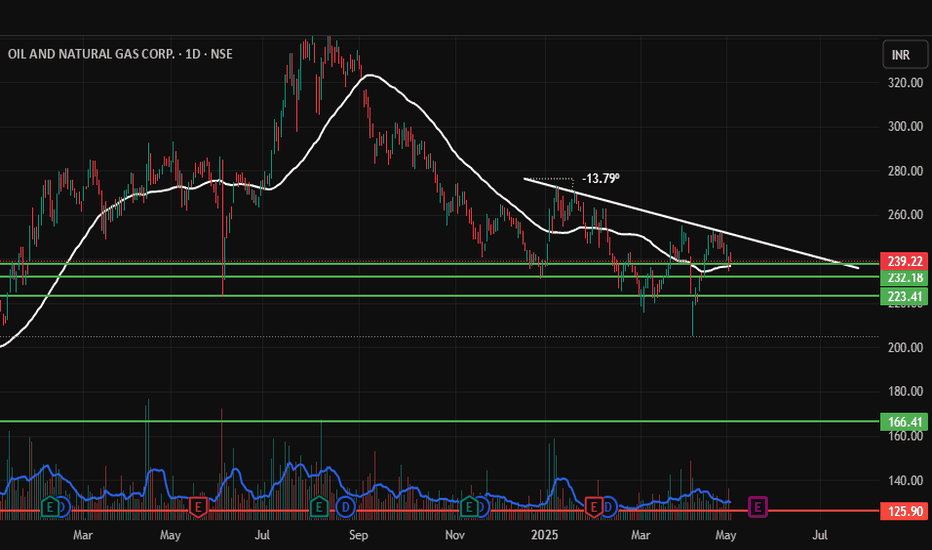The height and width of the screenshot is (550, 932).
Task: Click the 260.00 price axis value
Action: coord(905,215)
